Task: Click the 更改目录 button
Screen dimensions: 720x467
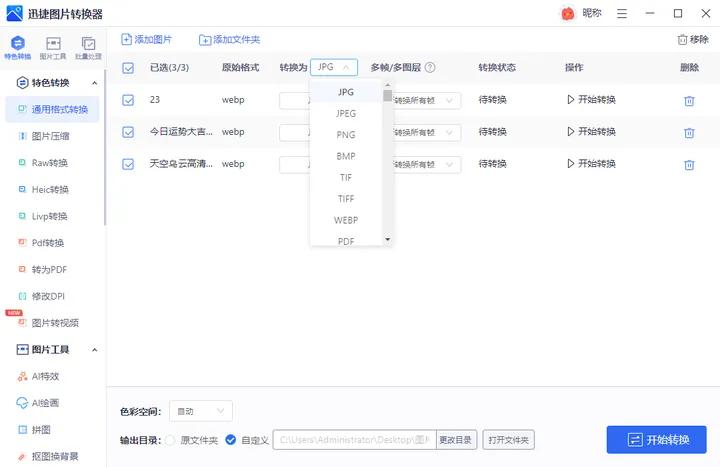Action: point(455,440)
